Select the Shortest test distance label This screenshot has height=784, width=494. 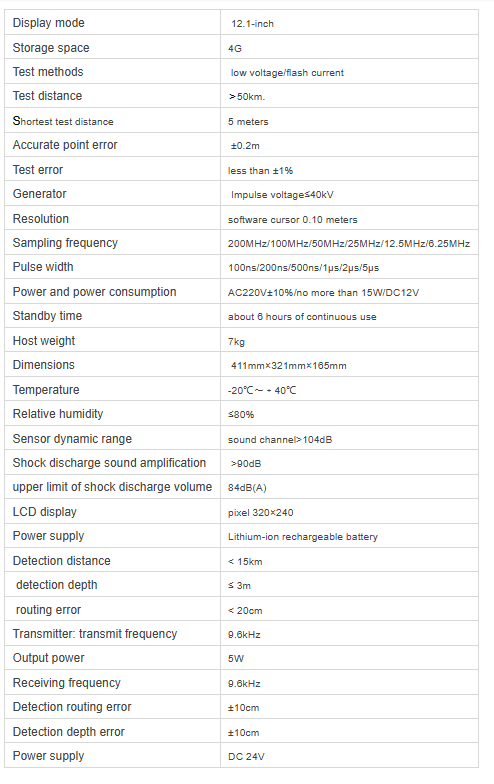[x=63, y=121]
